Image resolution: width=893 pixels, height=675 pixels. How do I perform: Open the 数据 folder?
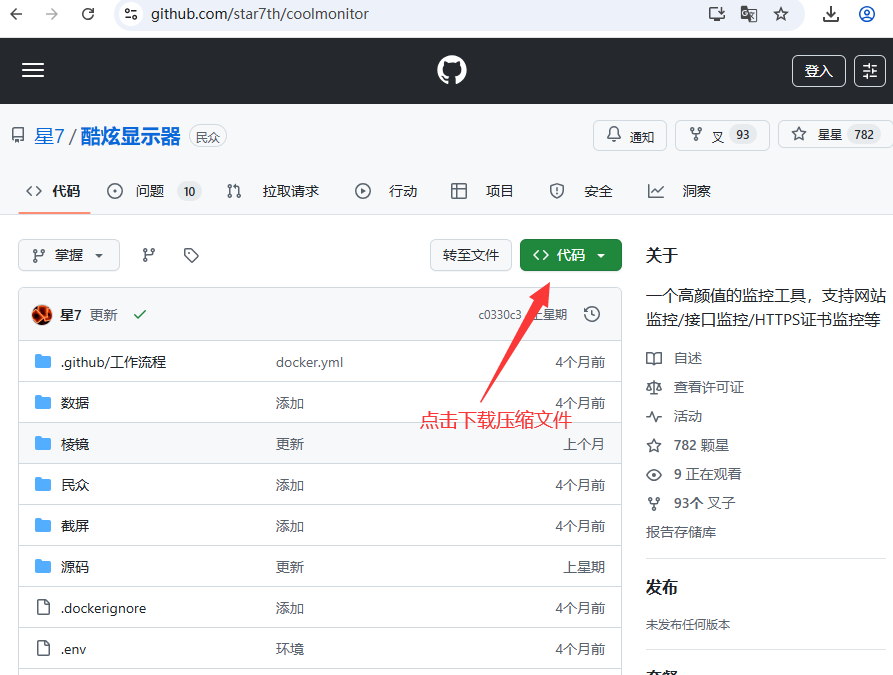(x=75, y=403)
